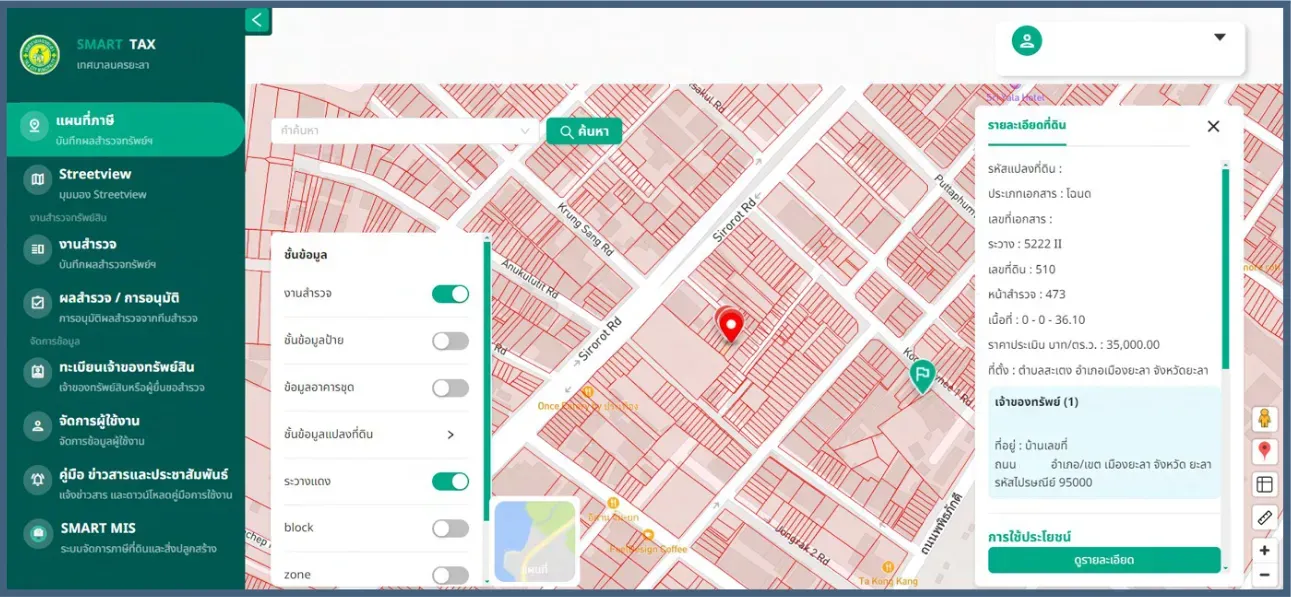
Task: Select the ruler measure tool
Action: [1264, 517]
